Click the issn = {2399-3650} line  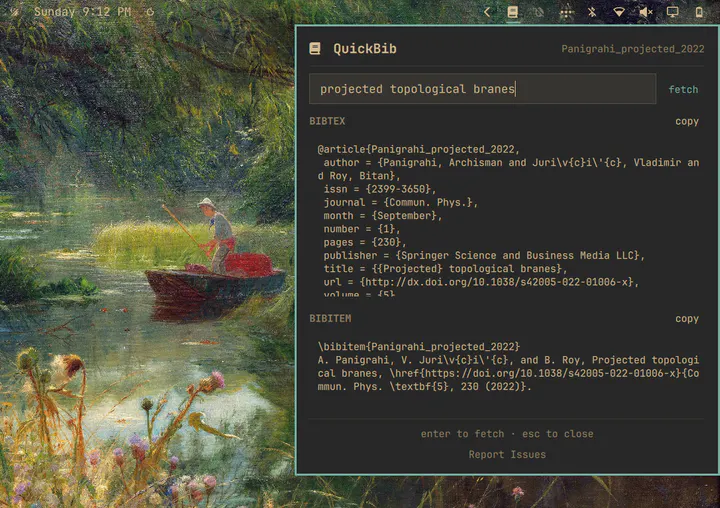click(x=379, y=189)
